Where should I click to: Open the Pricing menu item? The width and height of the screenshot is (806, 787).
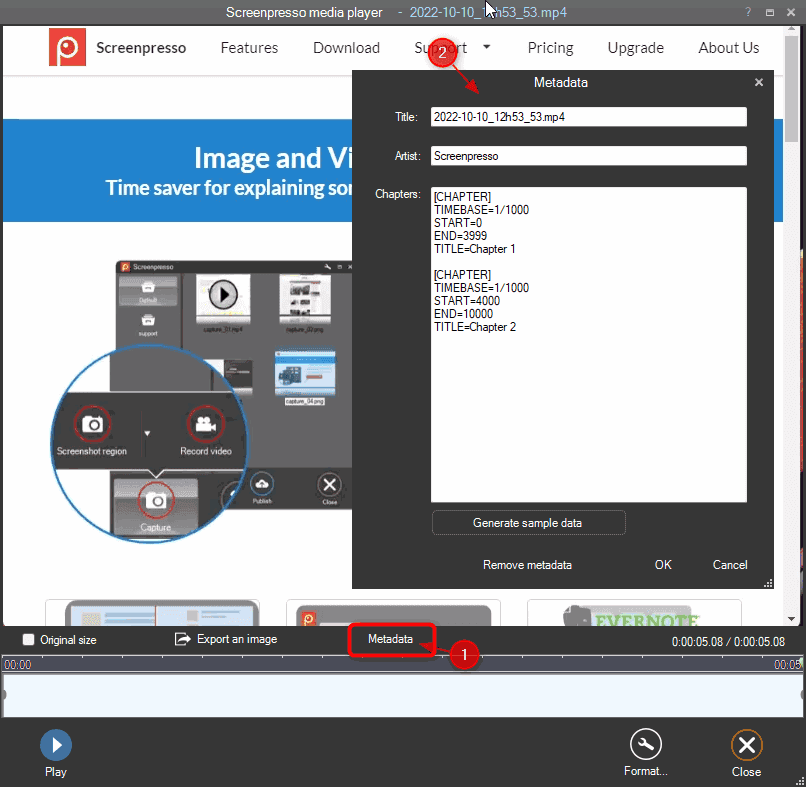click(x=550, y=48)
